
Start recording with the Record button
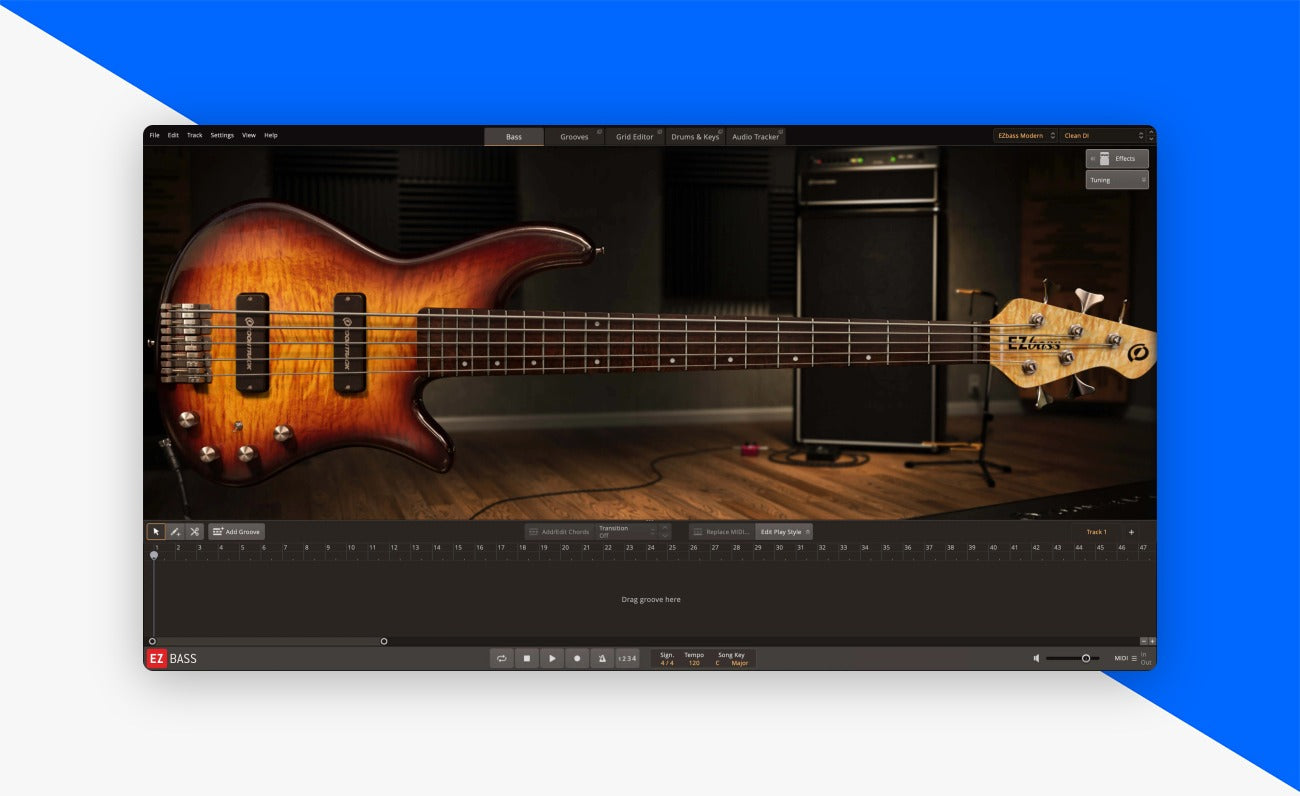pos(577,659)
